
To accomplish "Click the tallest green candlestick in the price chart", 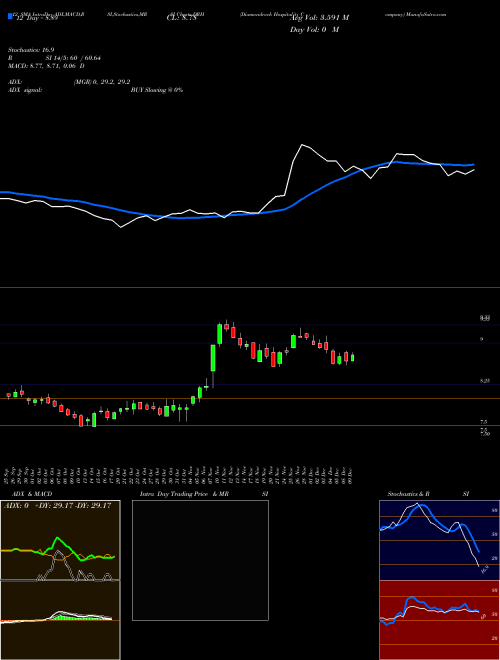I will pyautogui.click(x=213, y=358).
